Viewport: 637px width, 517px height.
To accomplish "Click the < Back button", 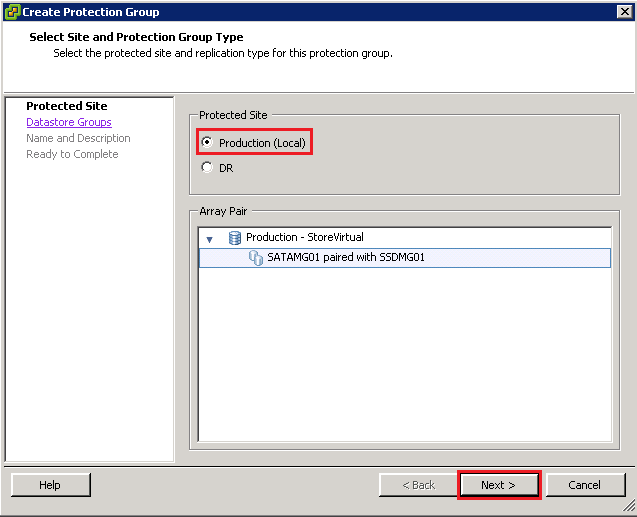I will [x=418, y=485].
